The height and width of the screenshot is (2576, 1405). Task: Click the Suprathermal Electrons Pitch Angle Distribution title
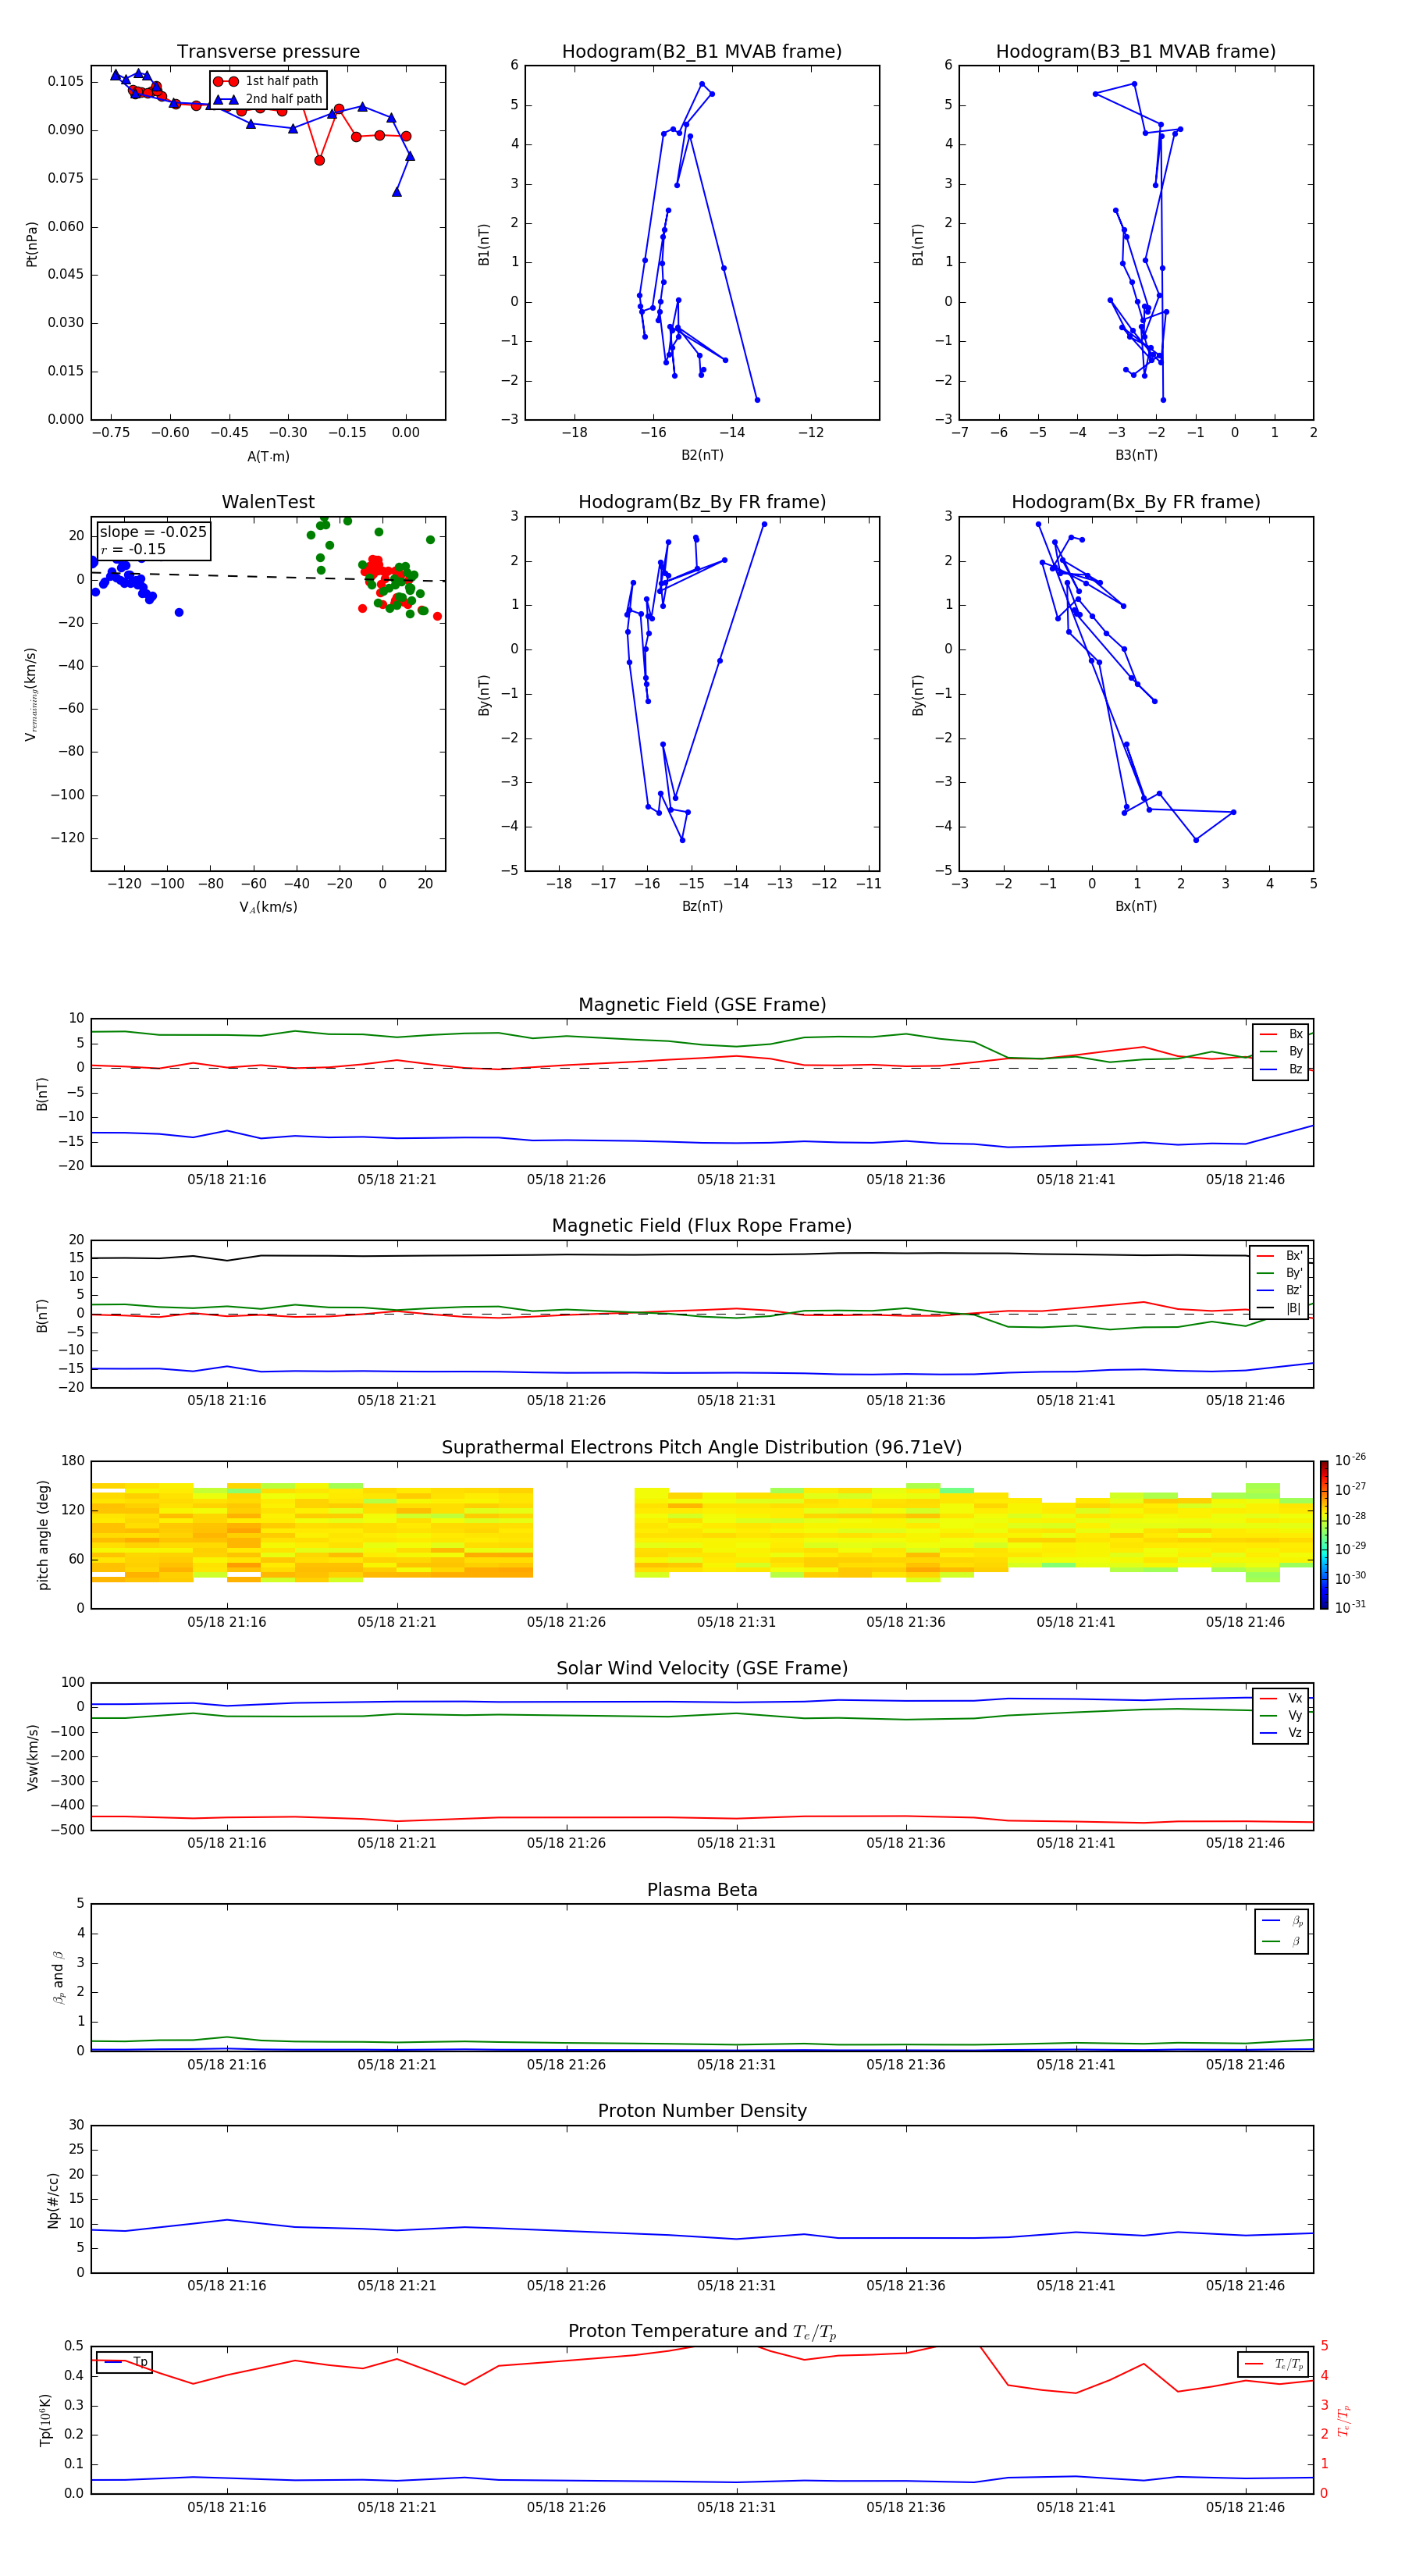702,1447
